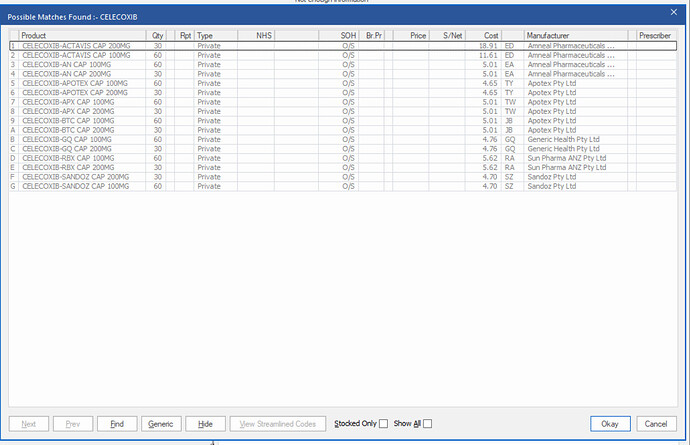Select row CELECOXIB-GQ CAP 200MG

343,149
